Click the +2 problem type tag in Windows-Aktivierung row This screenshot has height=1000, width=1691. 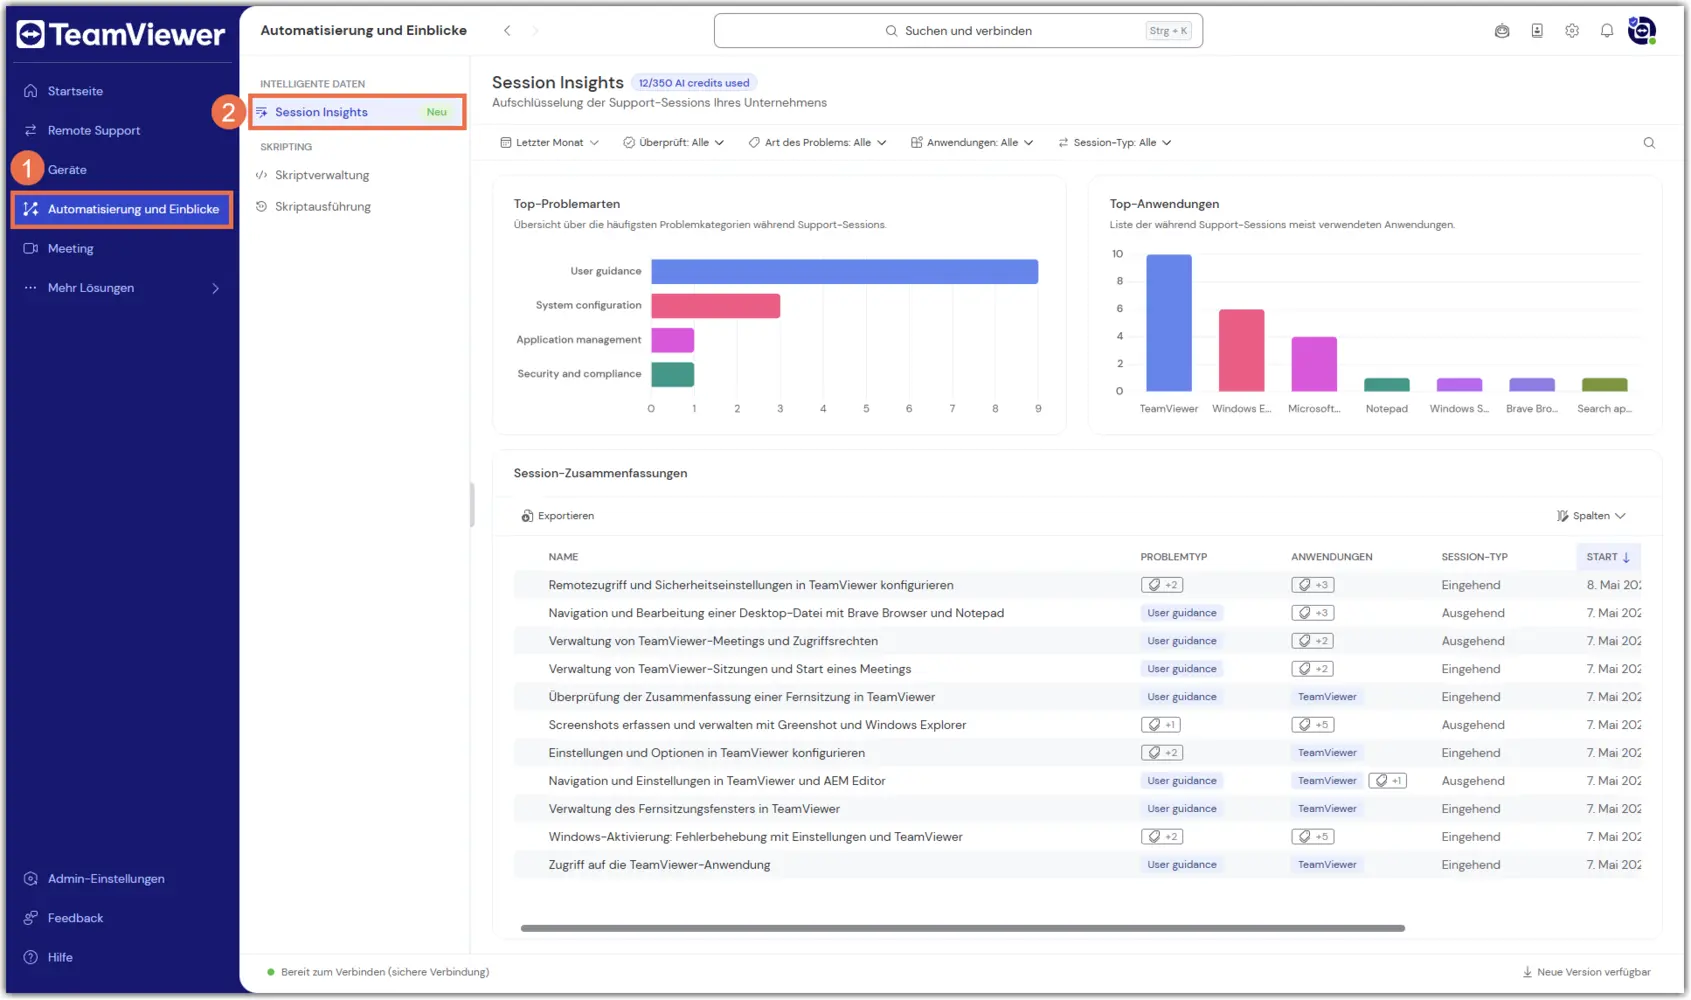[1162, 837]
